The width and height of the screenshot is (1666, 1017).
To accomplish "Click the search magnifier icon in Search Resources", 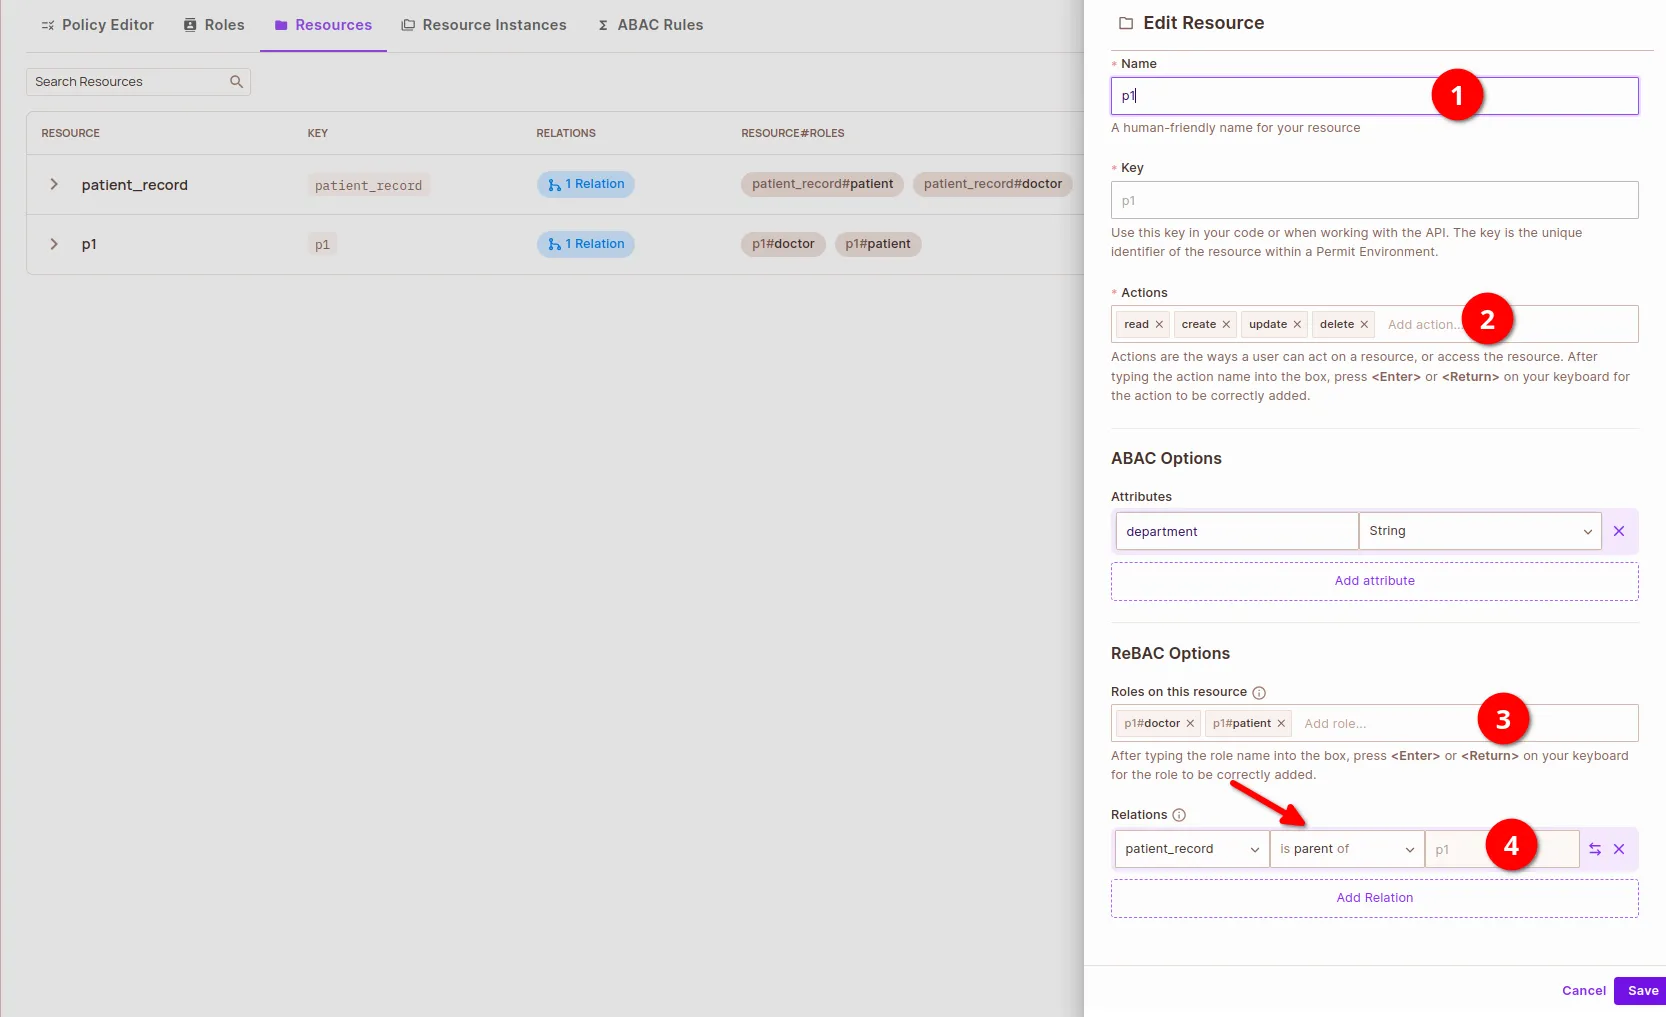I will click(x=236, y=82).
